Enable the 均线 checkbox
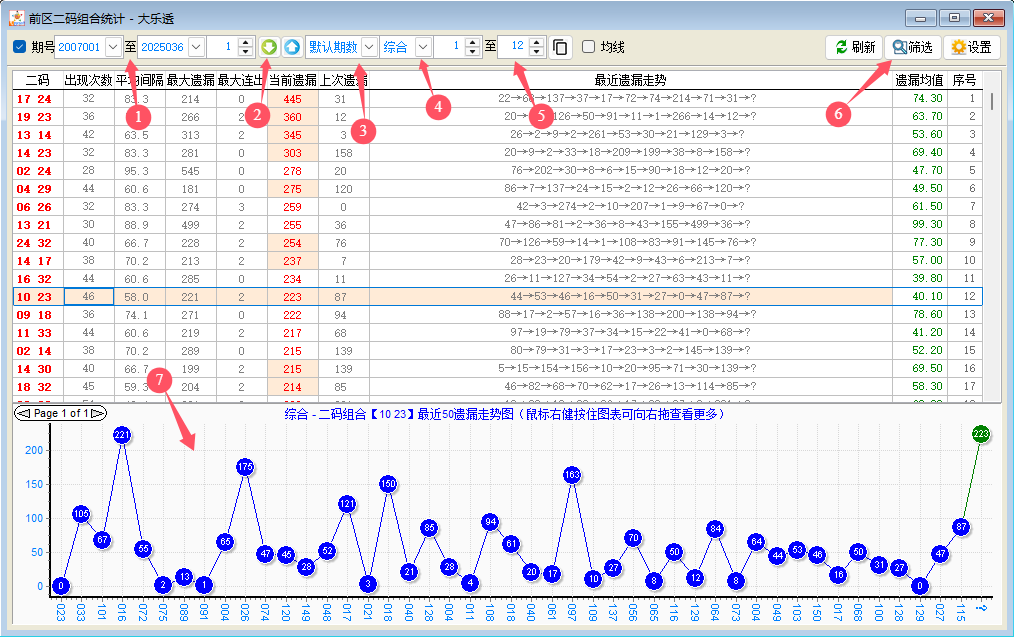 (588, 47)
